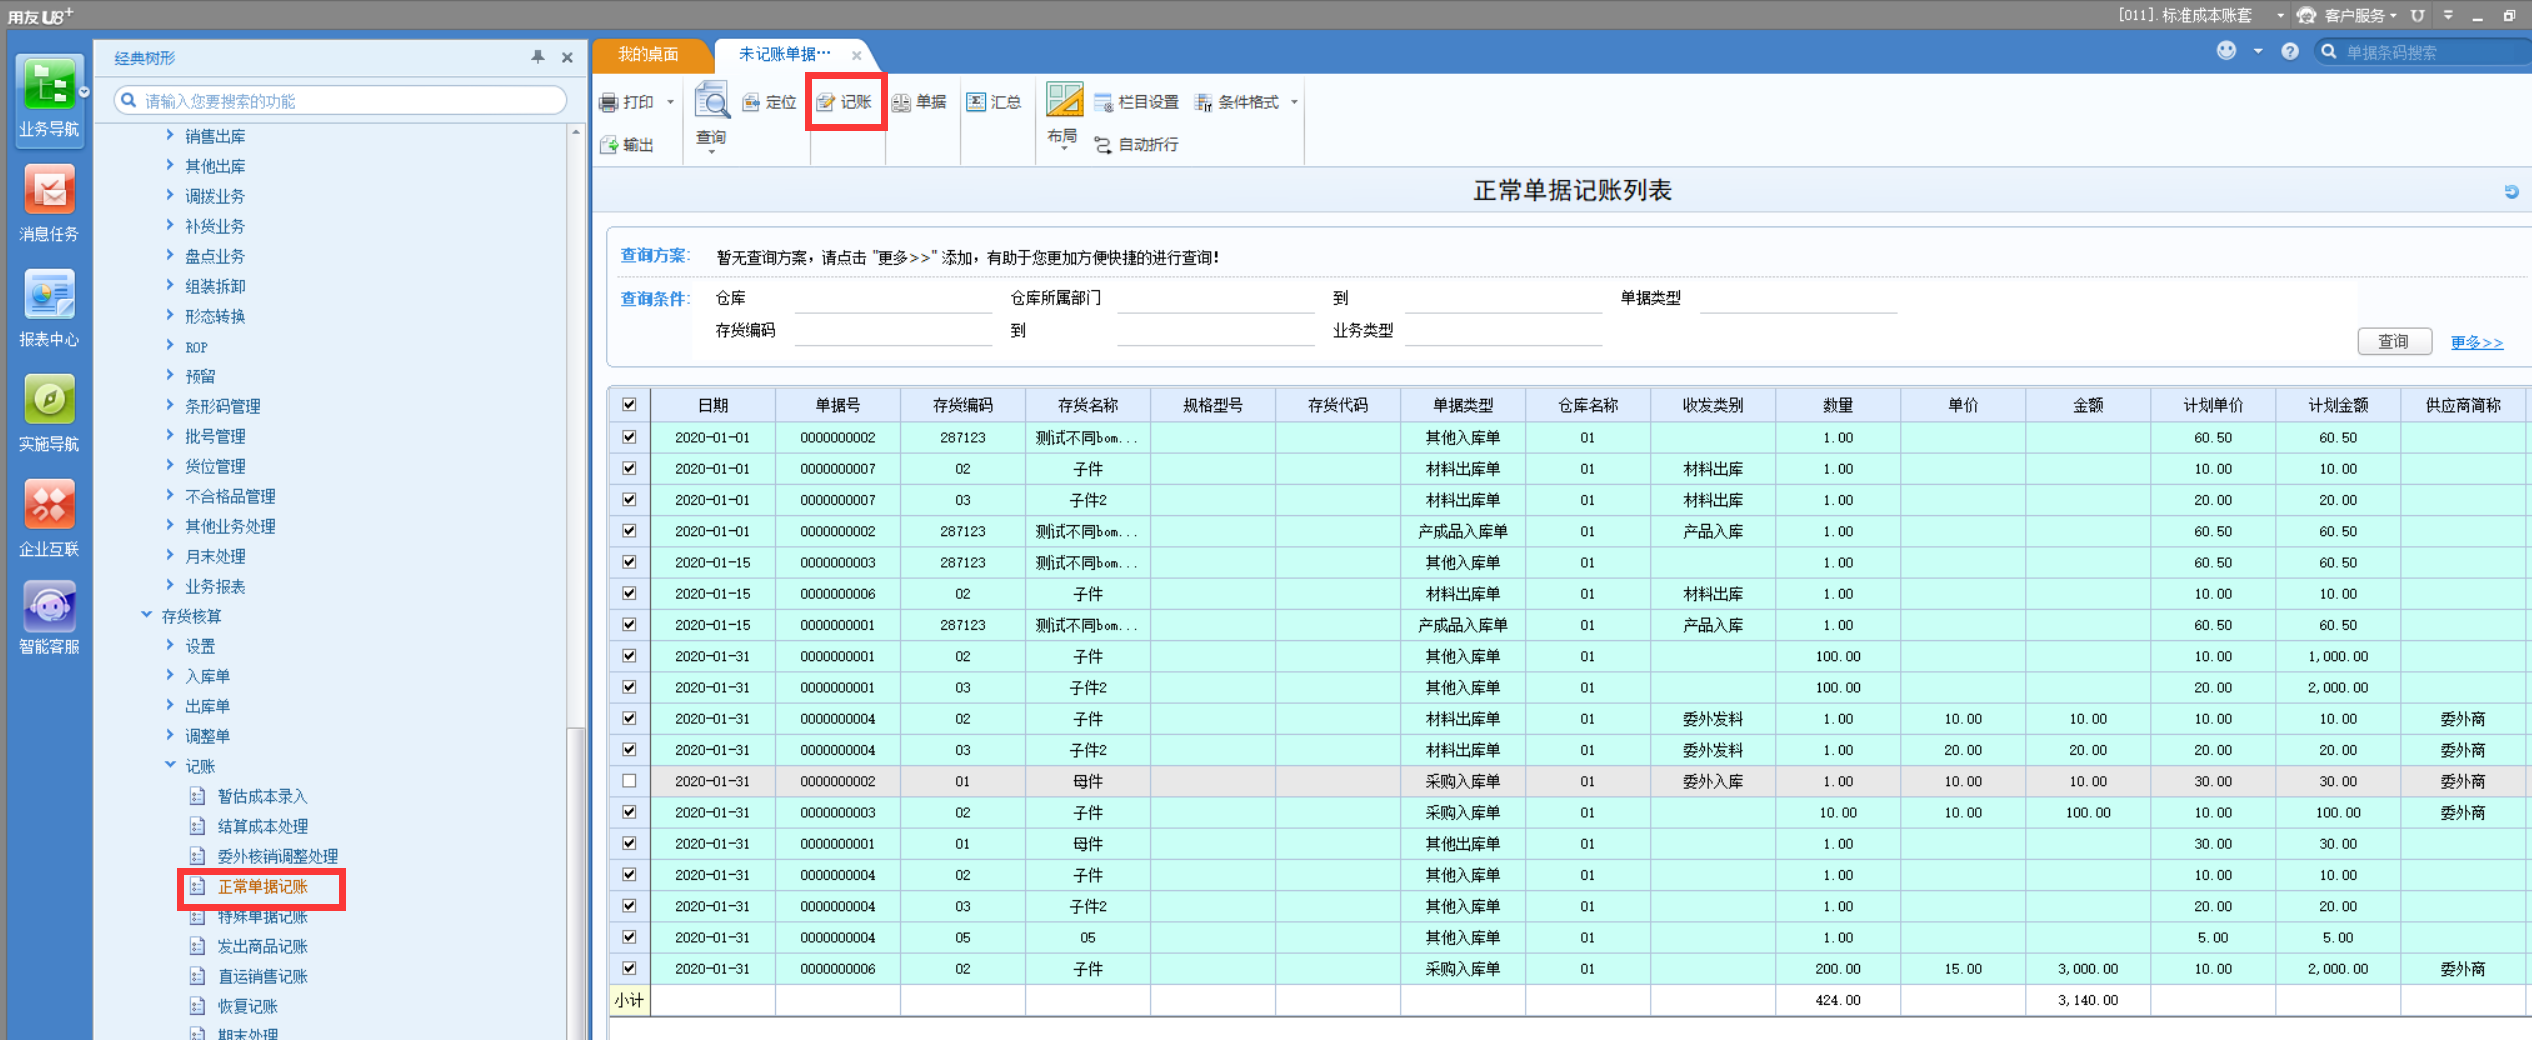Click the 定位 toolbar icon

[752, 102]
